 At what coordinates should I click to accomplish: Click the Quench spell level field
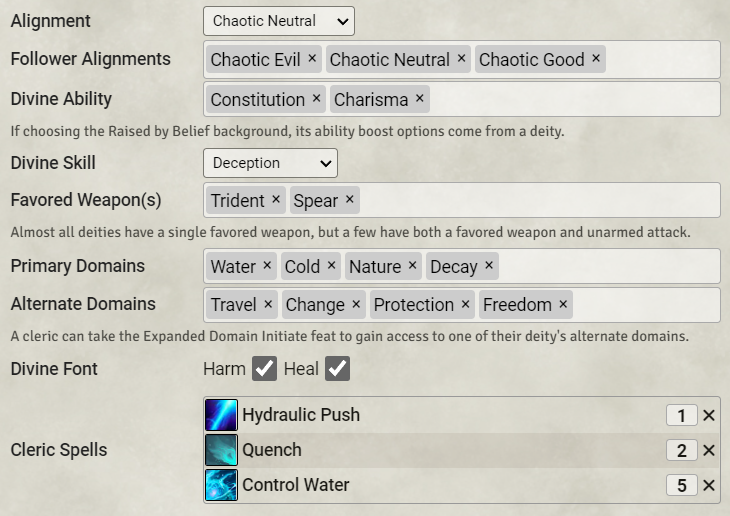[681, 451]
